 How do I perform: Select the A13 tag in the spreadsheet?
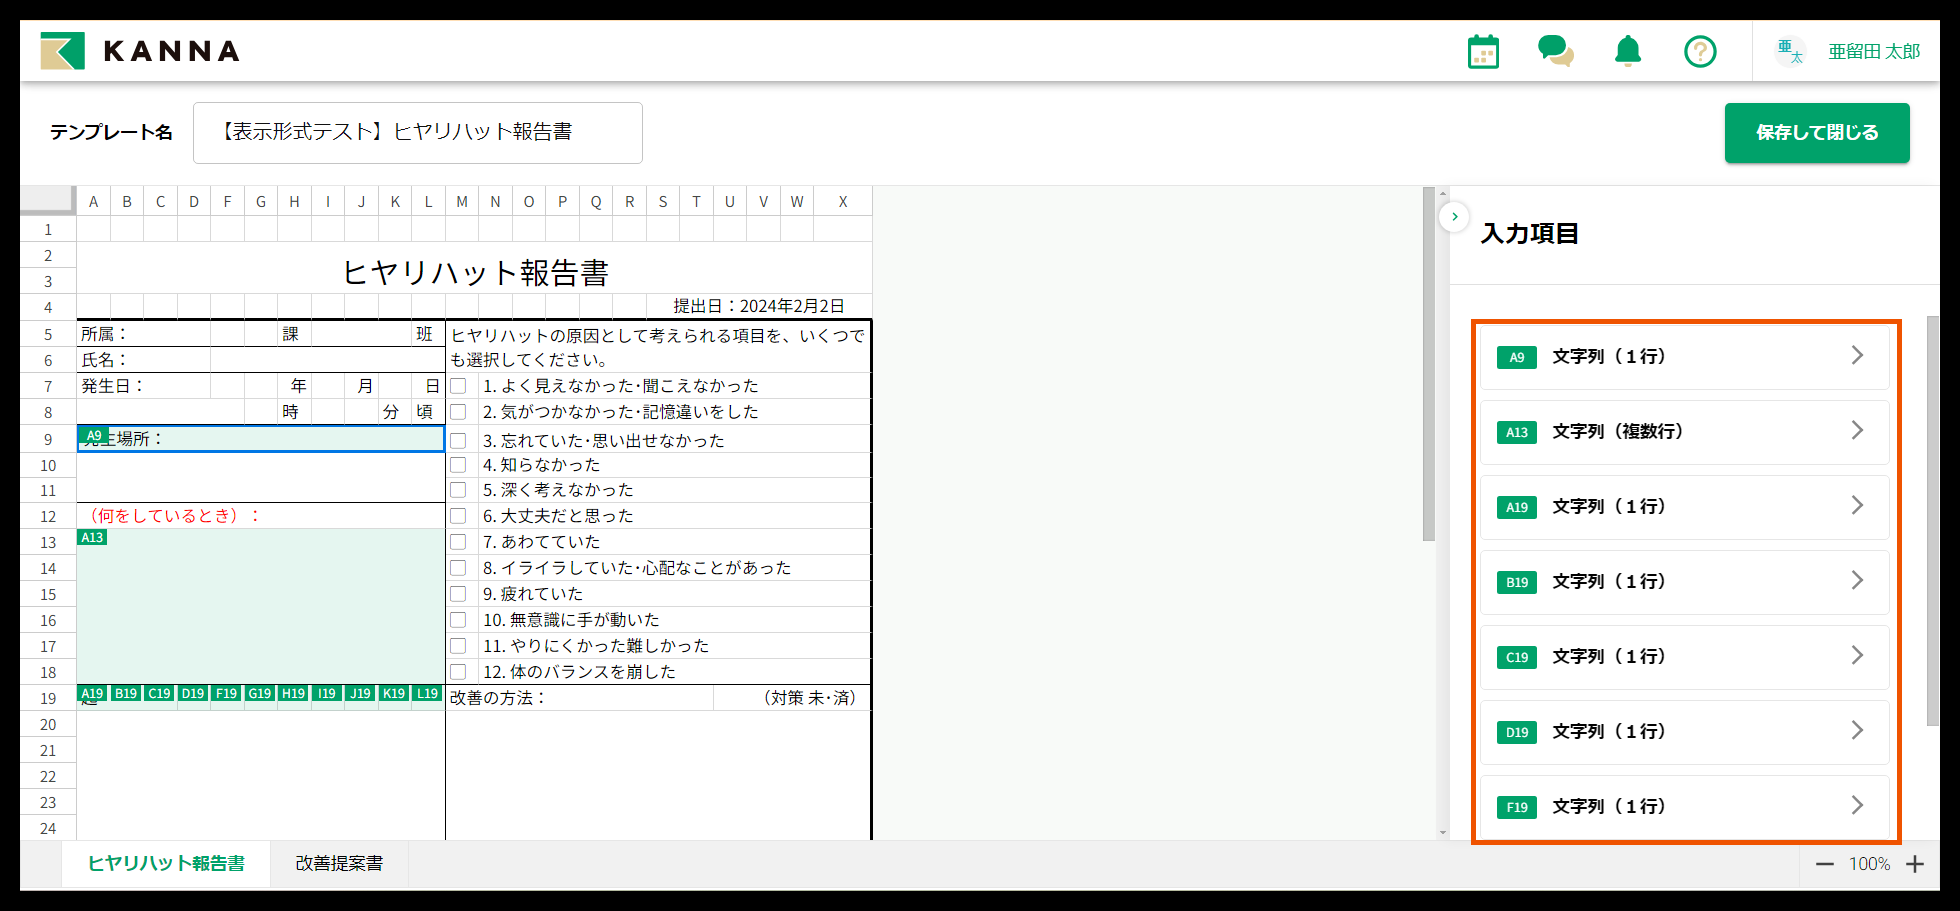pyautogui.click(x=92, y=538)
